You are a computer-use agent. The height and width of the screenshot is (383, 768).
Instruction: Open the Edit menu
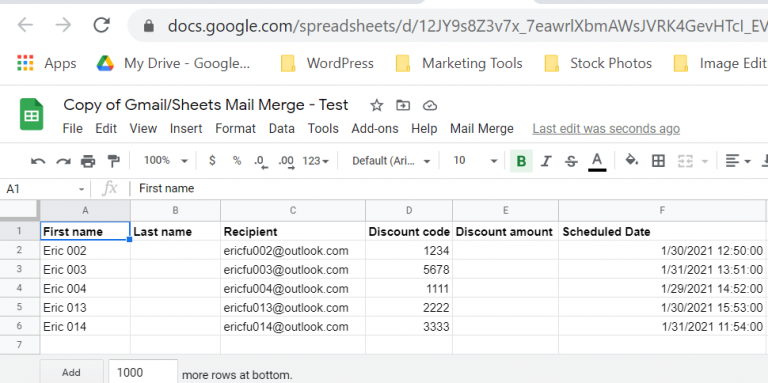(x=106, y=129)
